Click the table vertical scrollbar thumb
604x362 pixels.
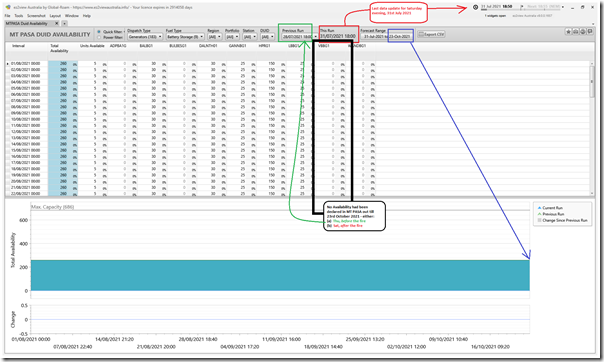click(x=592, y=82)
